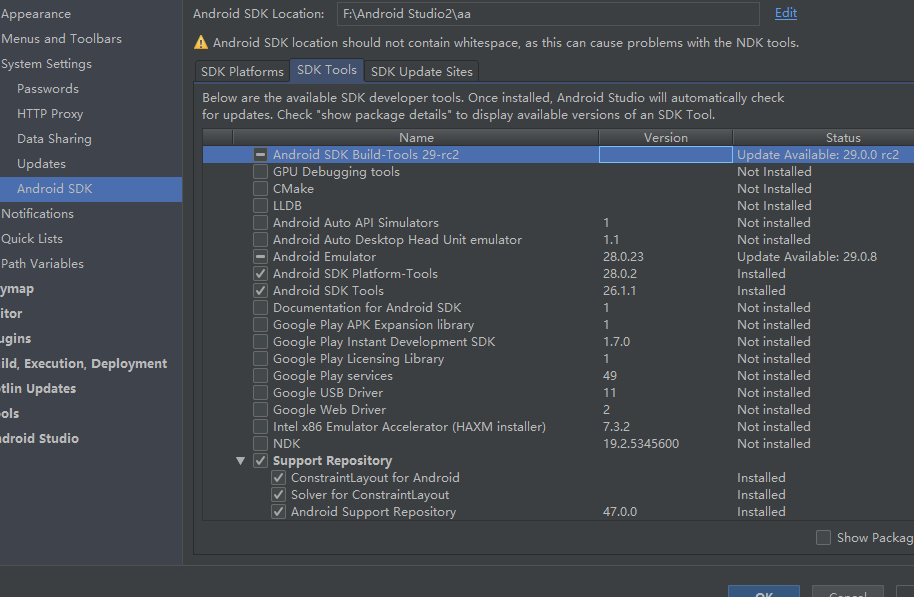This screenshot has height=597, width=914.
Task: Toggle the Show Package Details checkbox
Action: (823, 538)
